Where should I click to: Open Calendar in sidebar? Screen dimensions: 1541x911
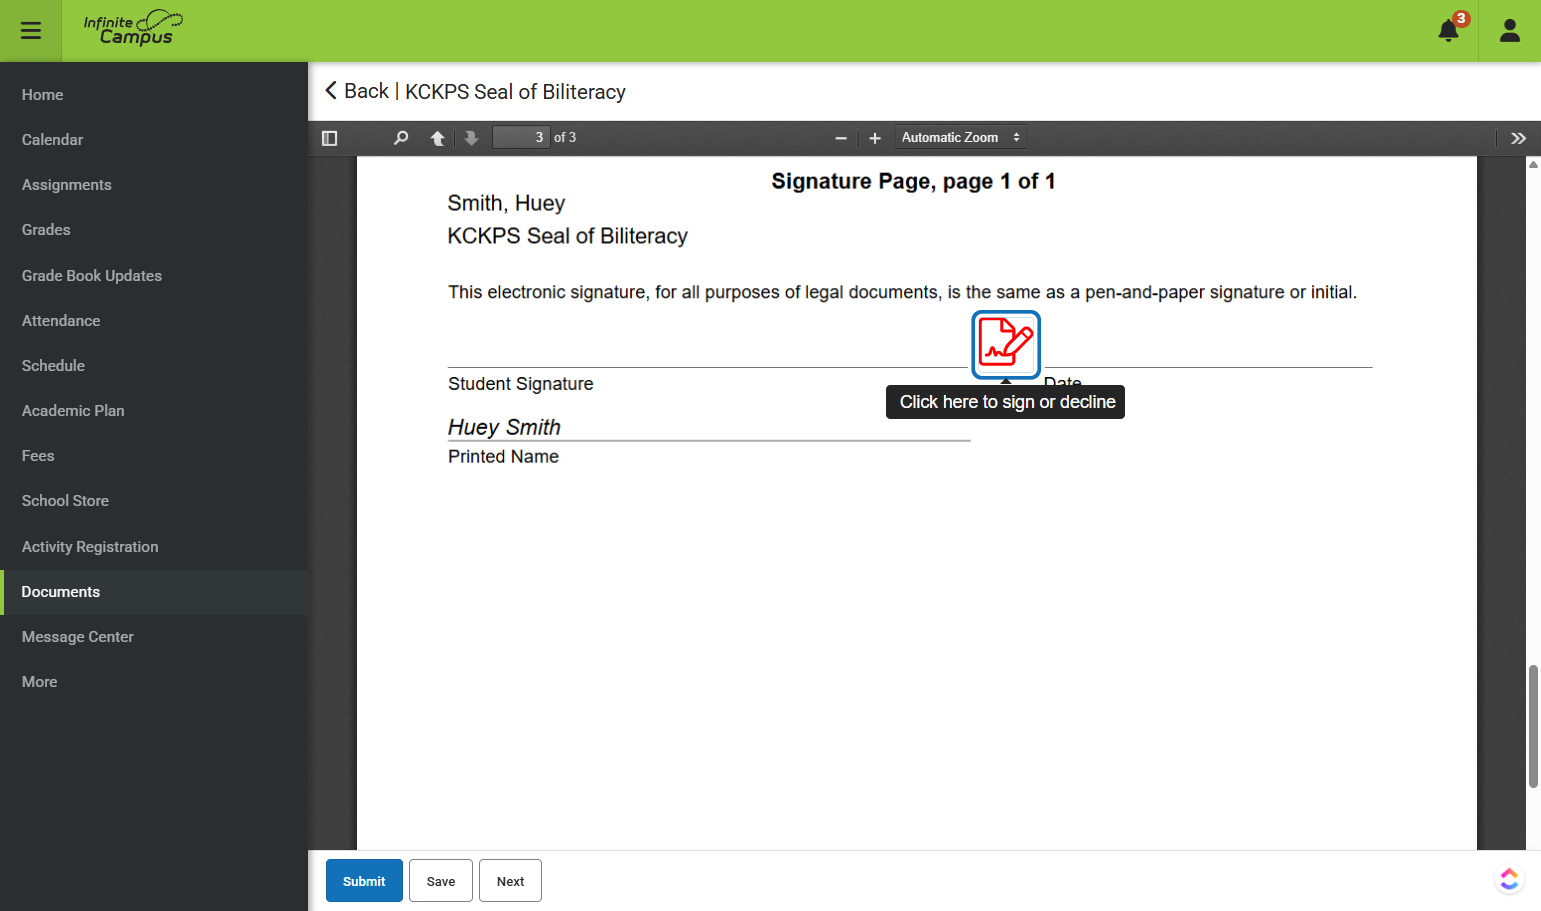[x=154, y=140]
